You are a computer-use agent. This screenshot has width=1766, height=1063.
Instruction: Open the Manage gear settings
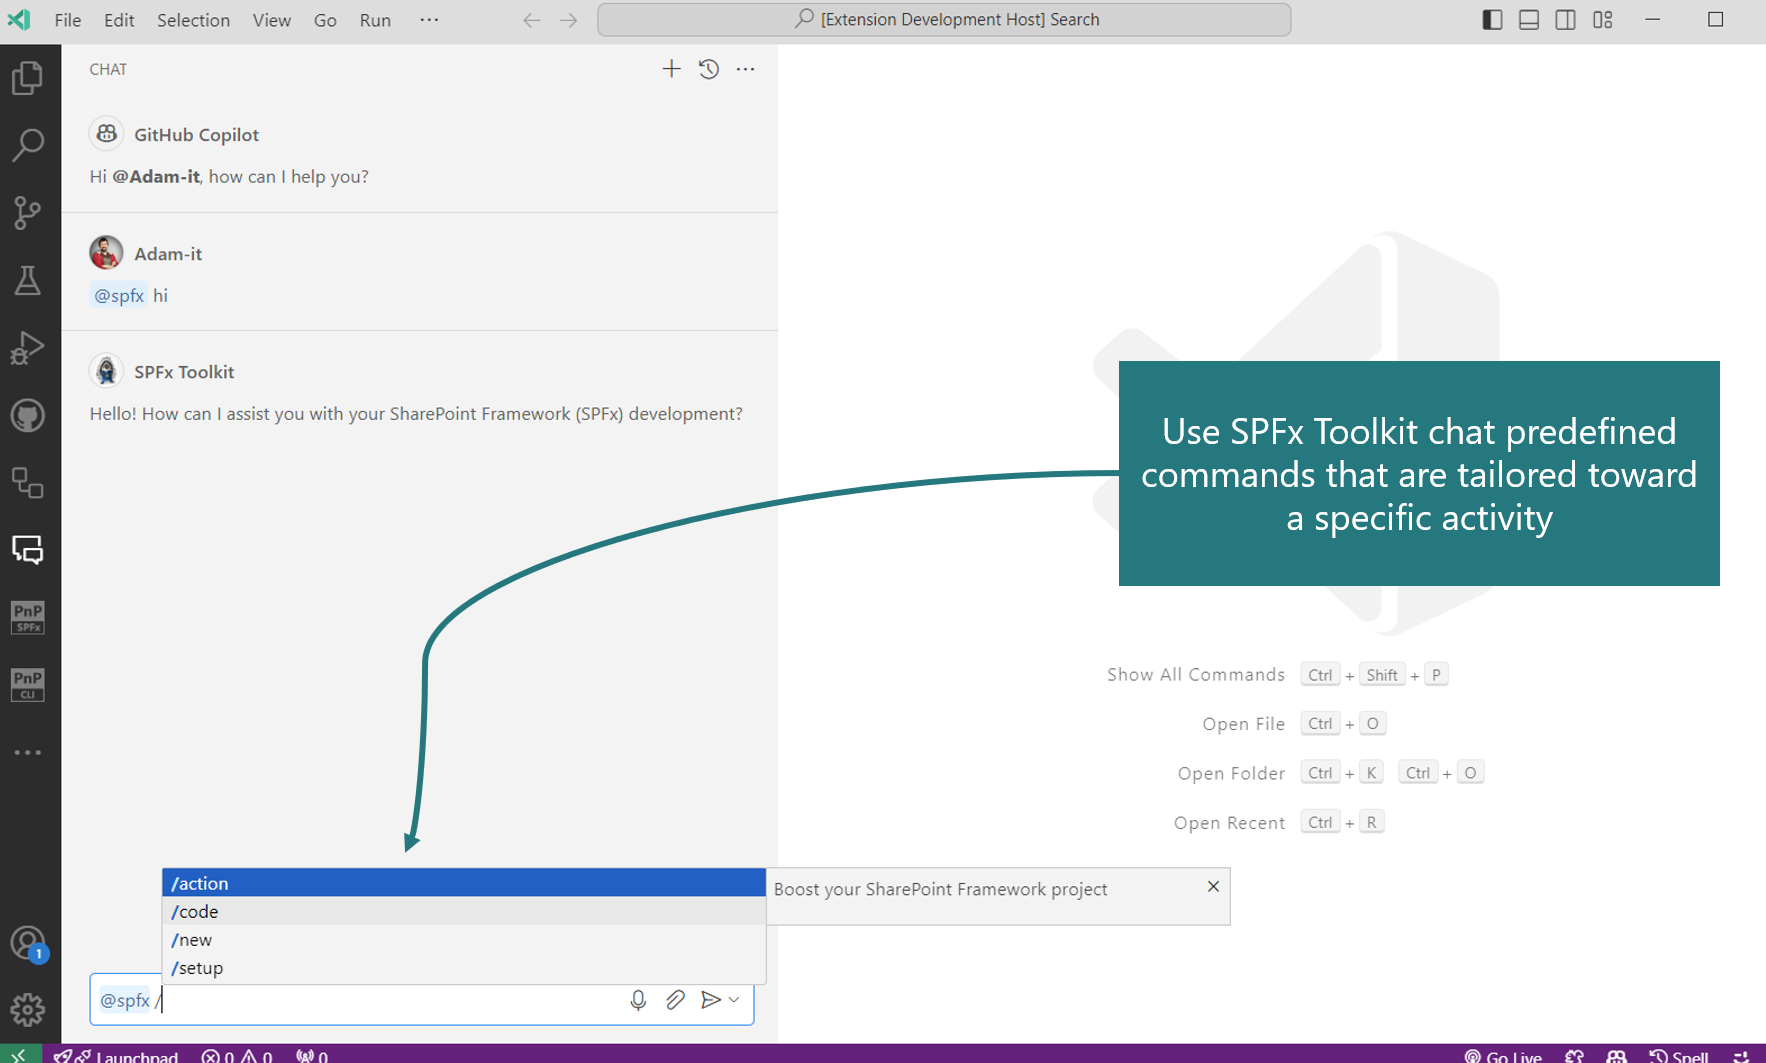(28, 1010)
